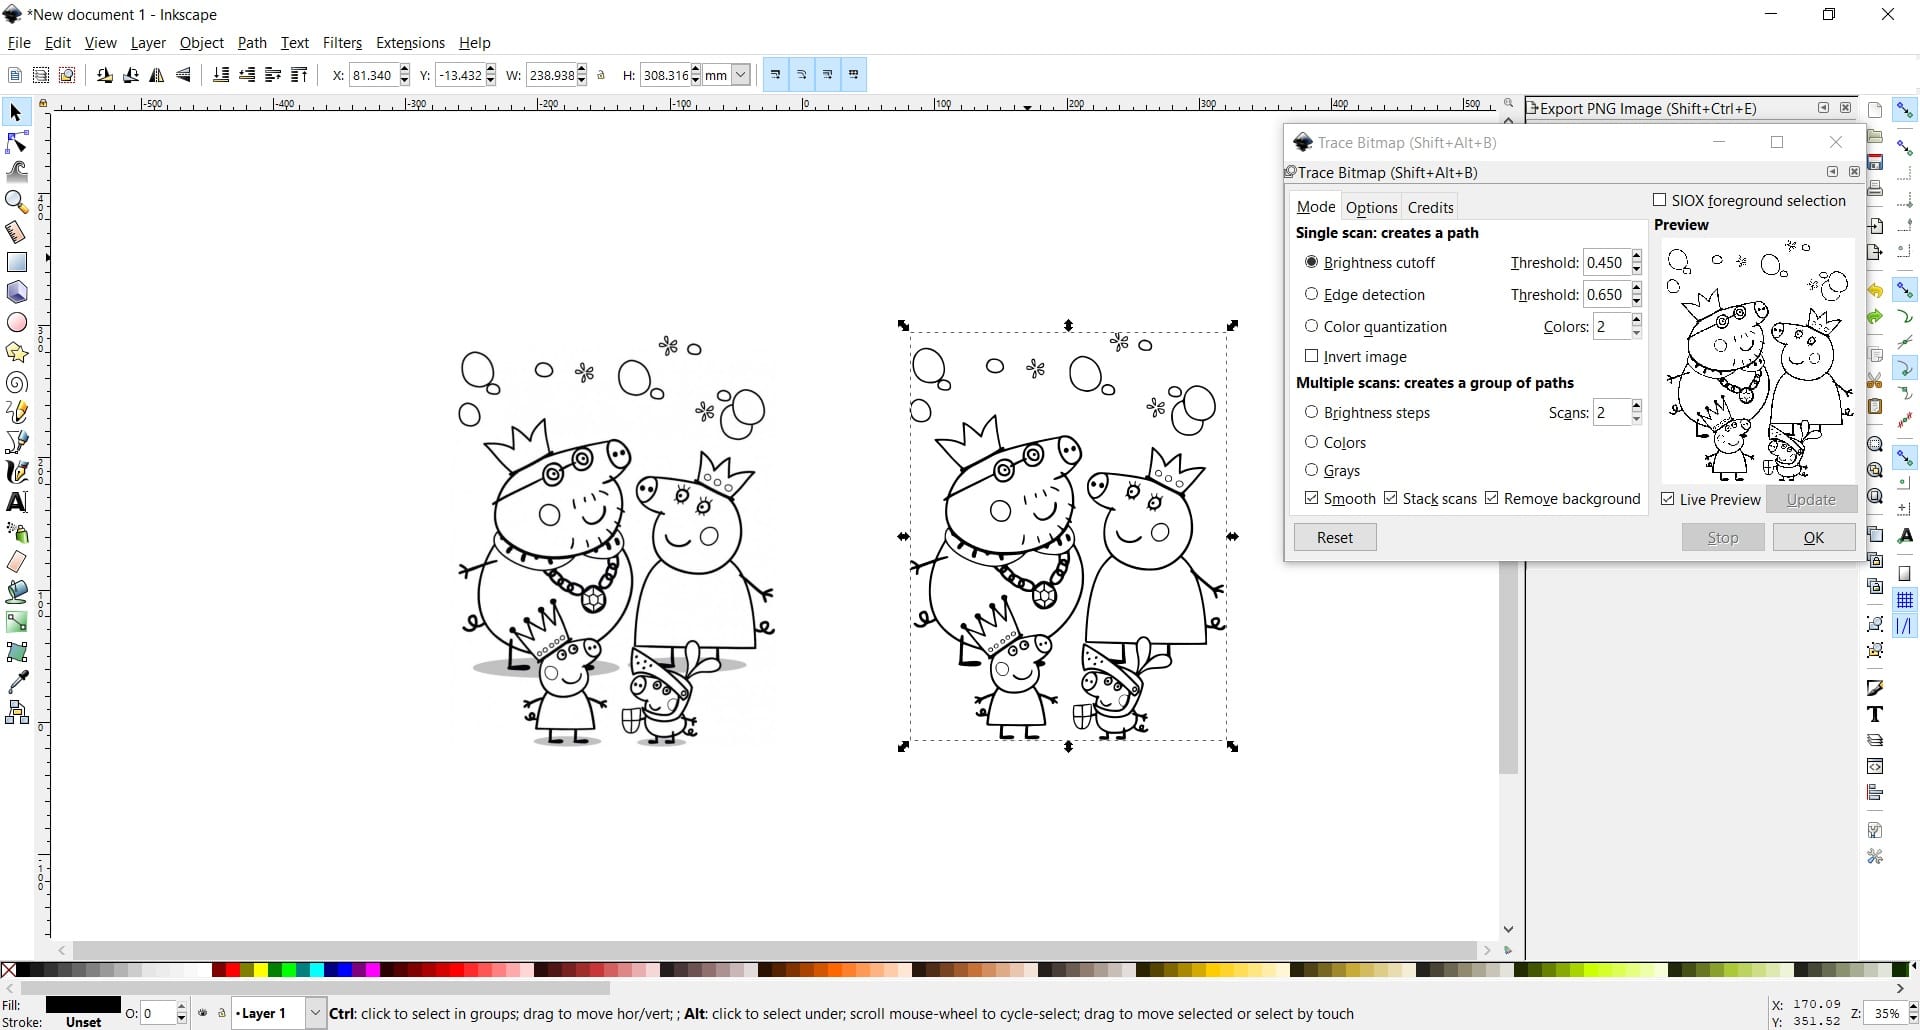Viewport: 1920px width, 1030px height.
Task: Pick a red swatch from the palette
Action: pos(232,970)
